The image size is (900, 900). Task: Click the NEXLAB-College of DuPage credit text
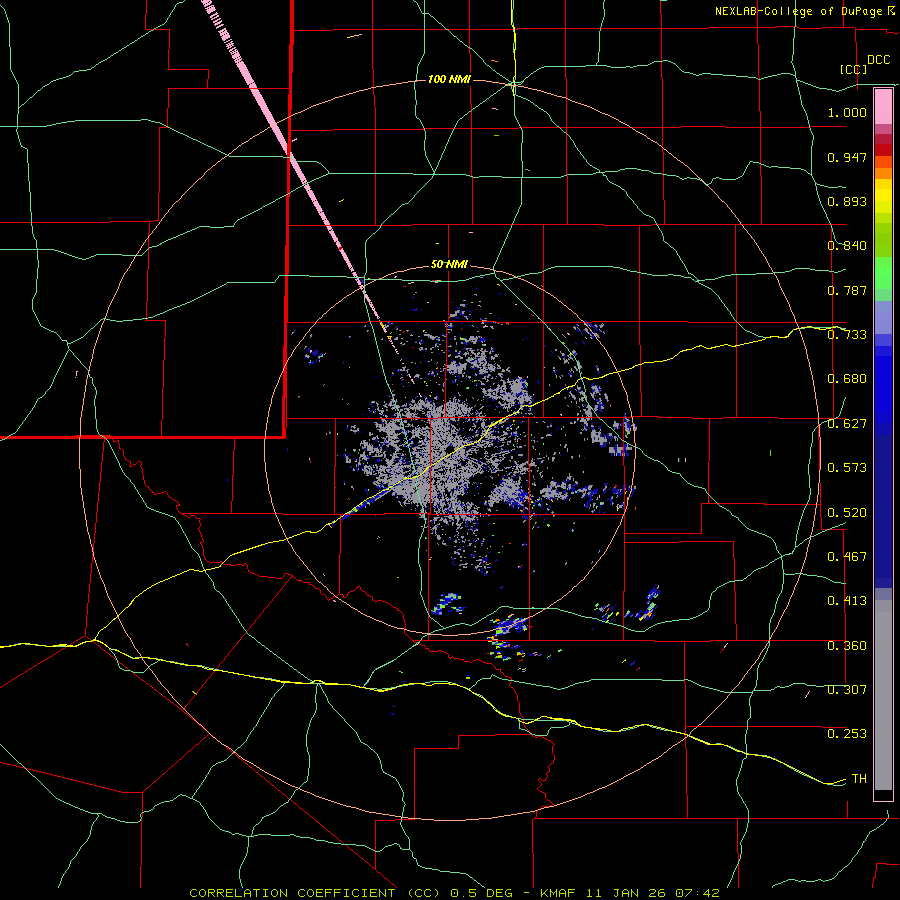[800, 11]
